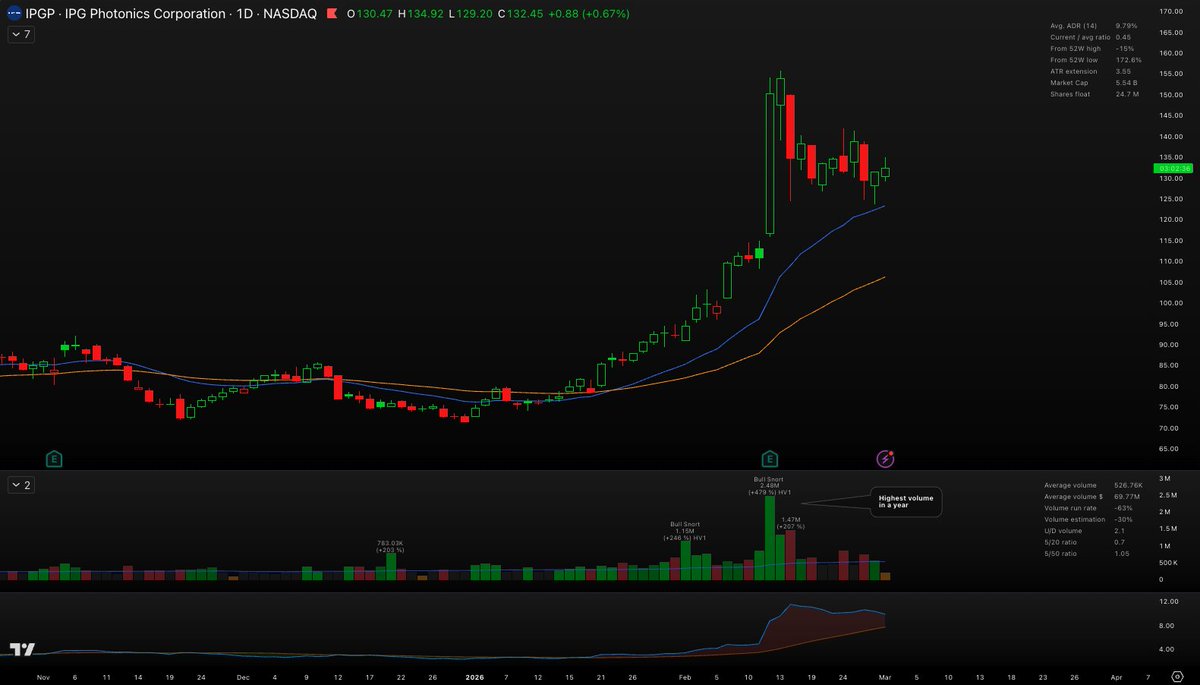This screenshot has width=1200, height=685.
Task: Click the '2026' label on the time axis
Action: 473,676
